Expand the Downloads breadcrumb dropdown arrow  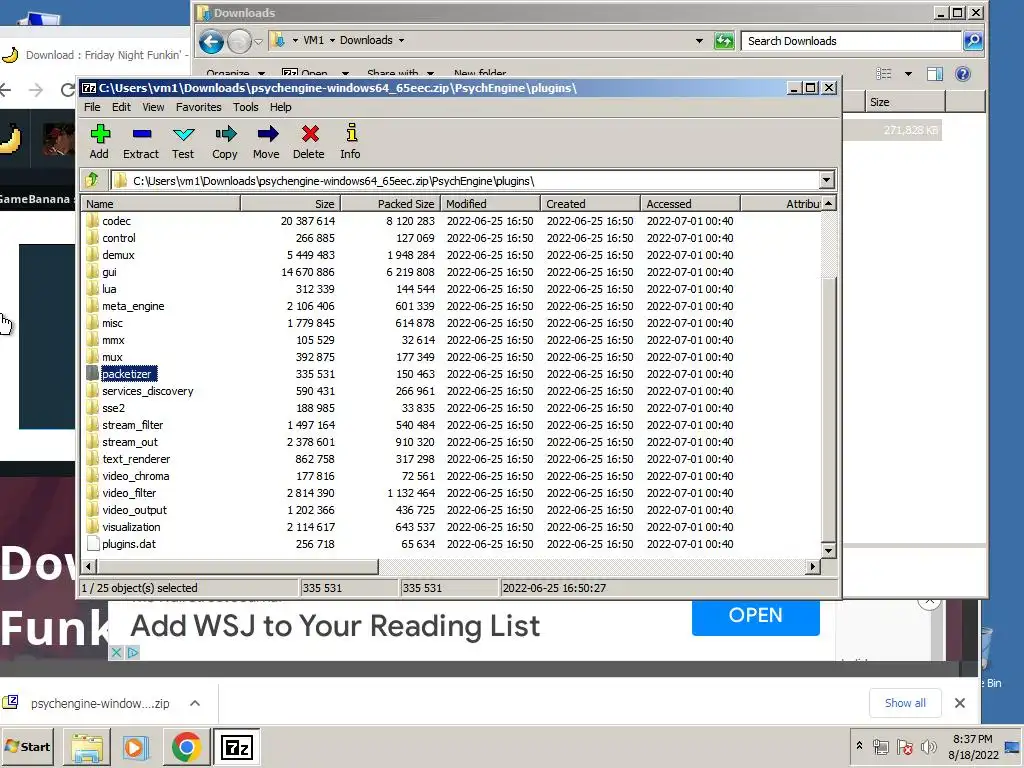click(401, 40)
